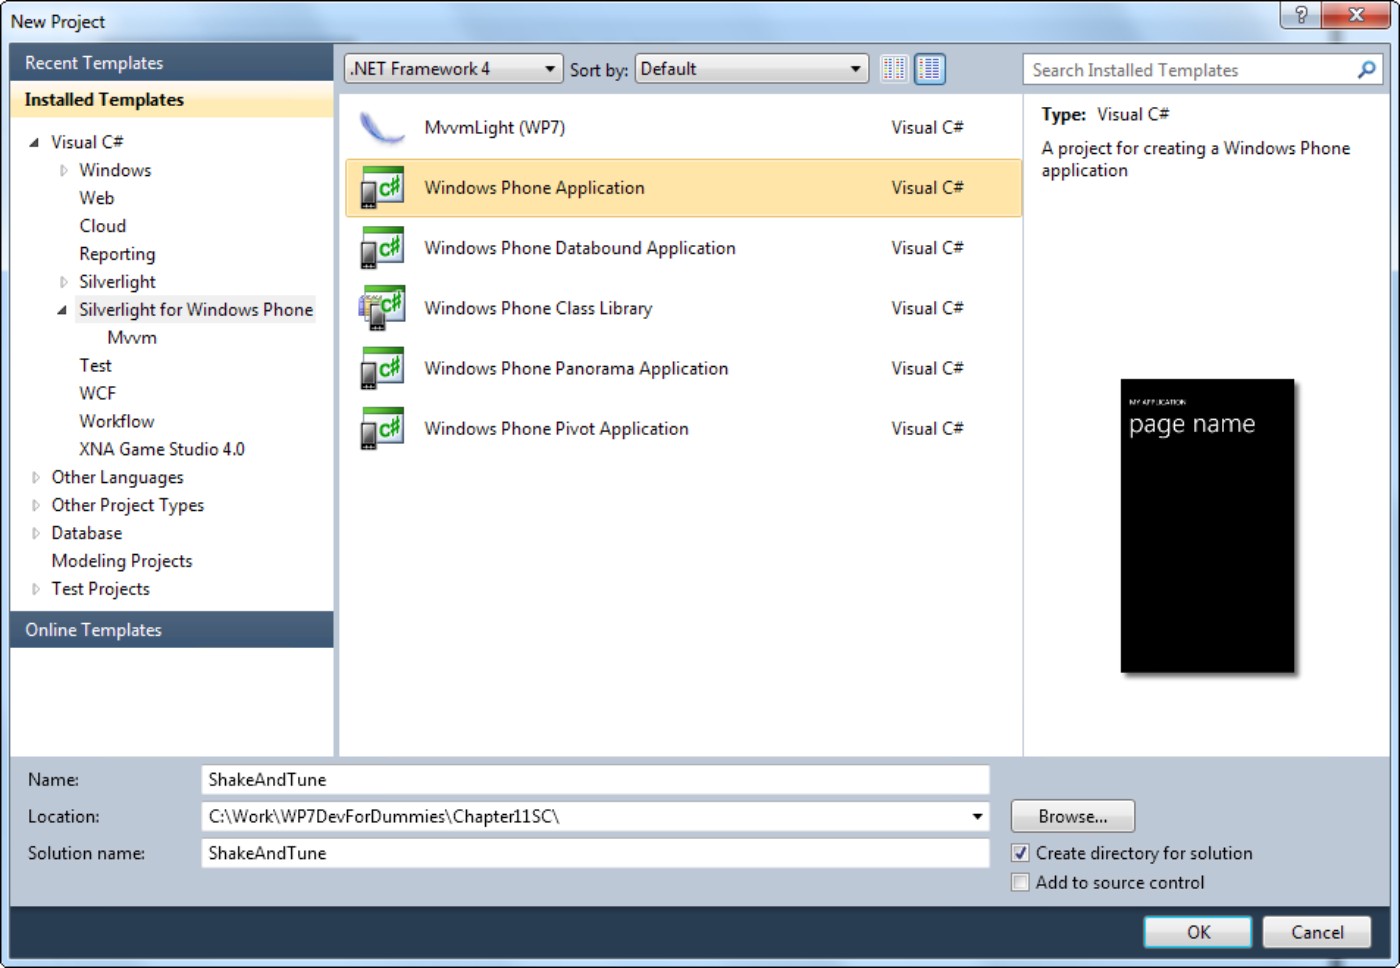Select the Workflow tree item

coord(117,421)
